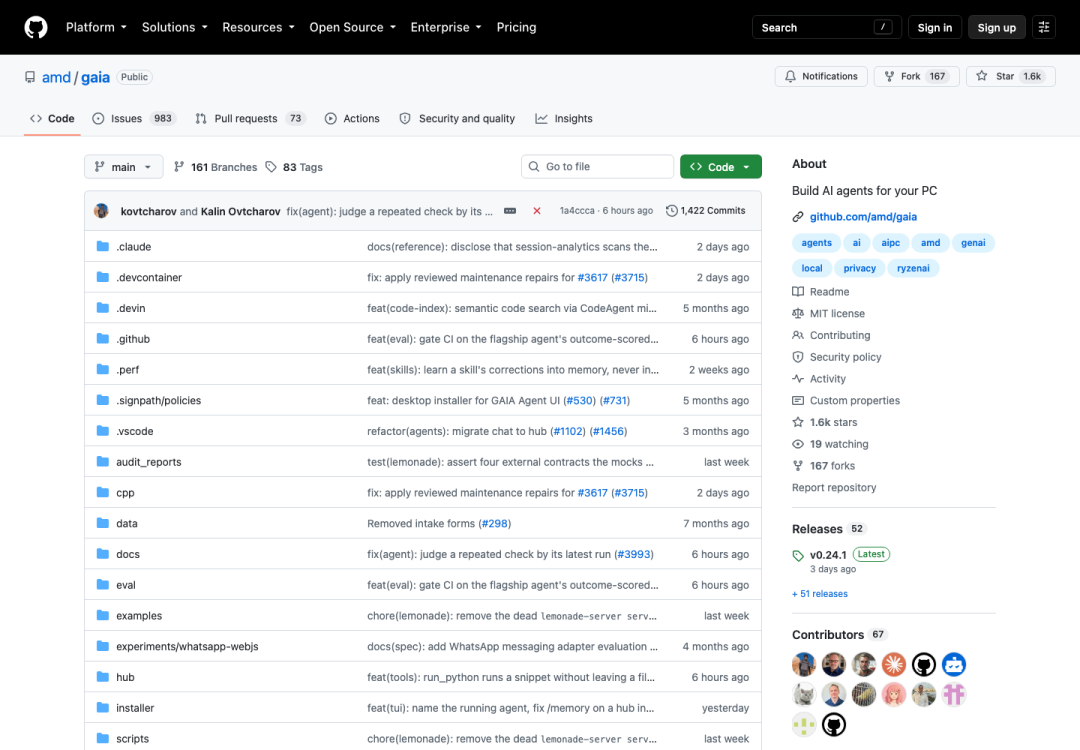Click the star icon in Star button
Image resolution: width=1080 pixels, height=750 pixels.
click(x=982, y=76)
